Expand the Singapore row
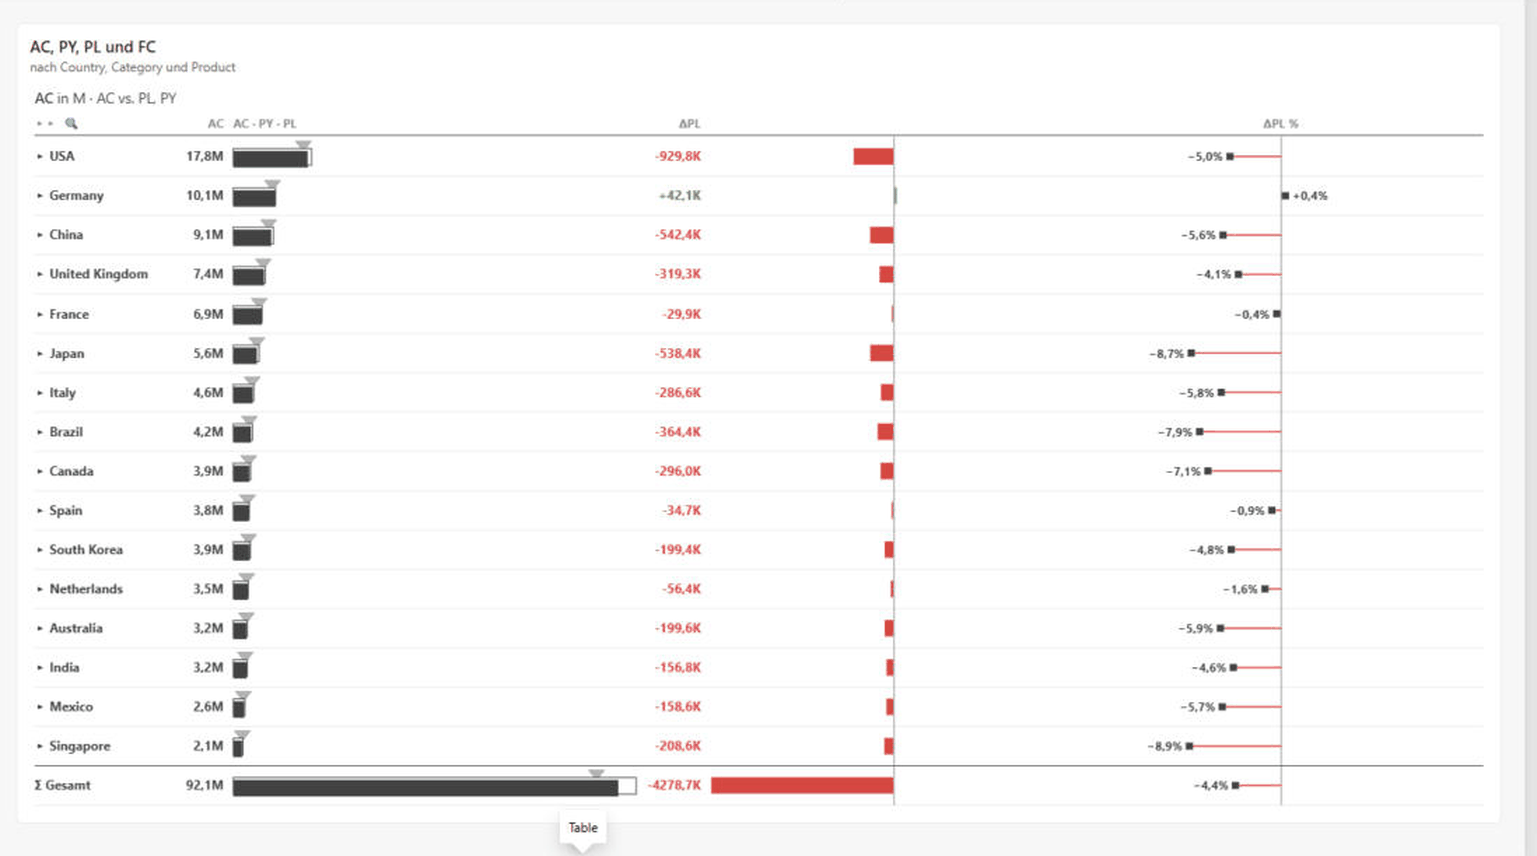The width and height of the screenshot is (1537, 856). (x=40, y=746)
